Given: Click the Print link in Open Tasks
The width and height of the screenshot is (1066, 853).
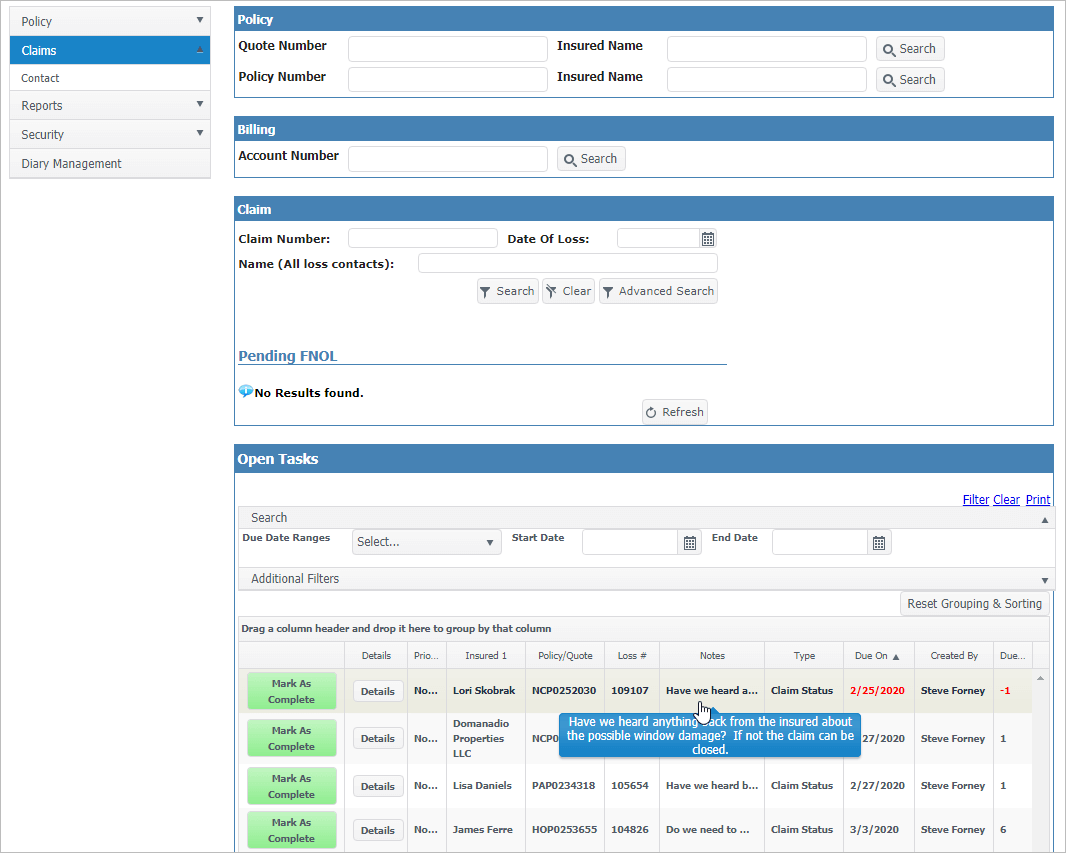Looking at the screenshot, I should [1038, 500].
